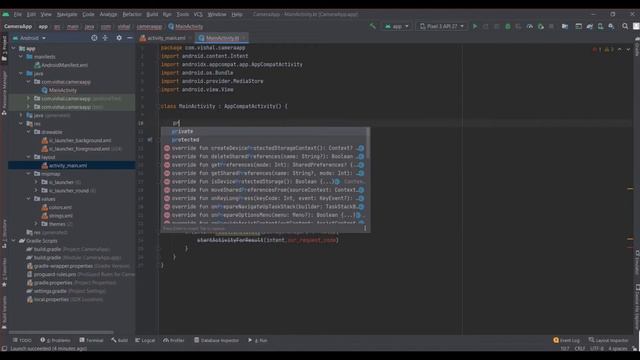This screenshot has width=640, height=360.
Task: Open the Refactor menu
Action: (132, 14)
